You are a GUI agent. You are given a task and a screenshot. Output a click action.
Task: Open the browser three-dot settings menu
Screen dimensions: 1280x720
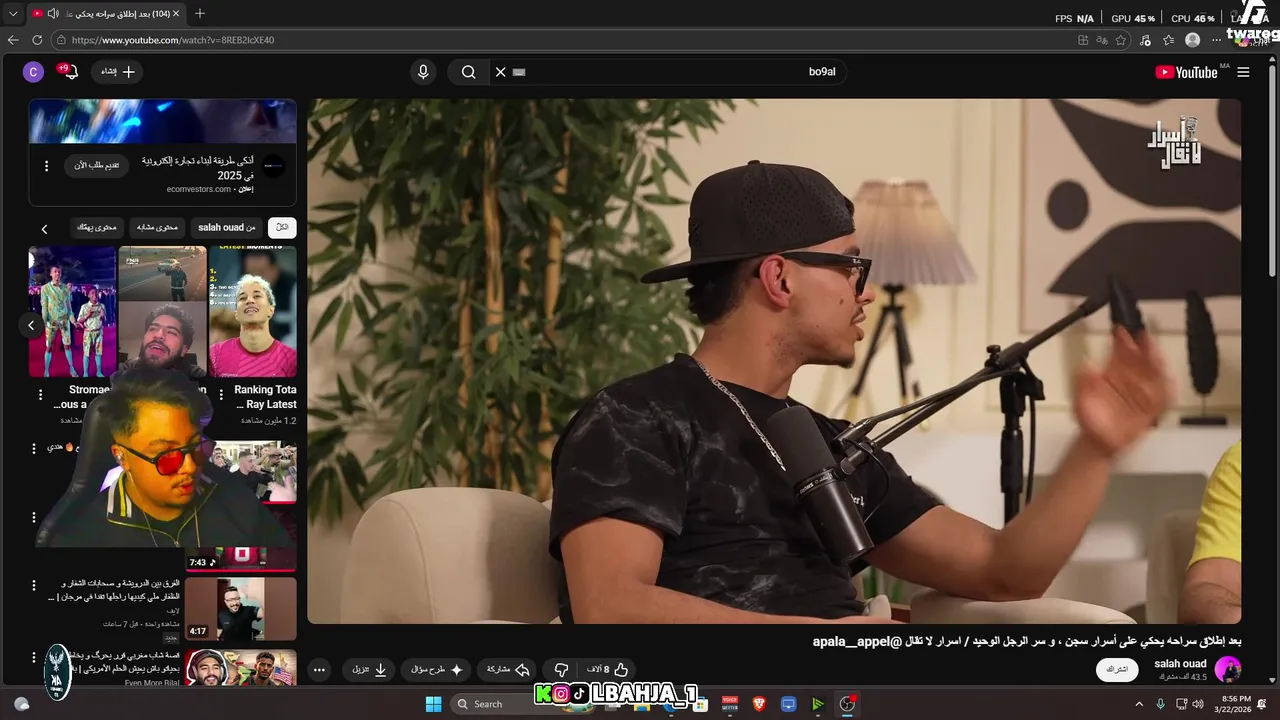(x=1217, y=40)
